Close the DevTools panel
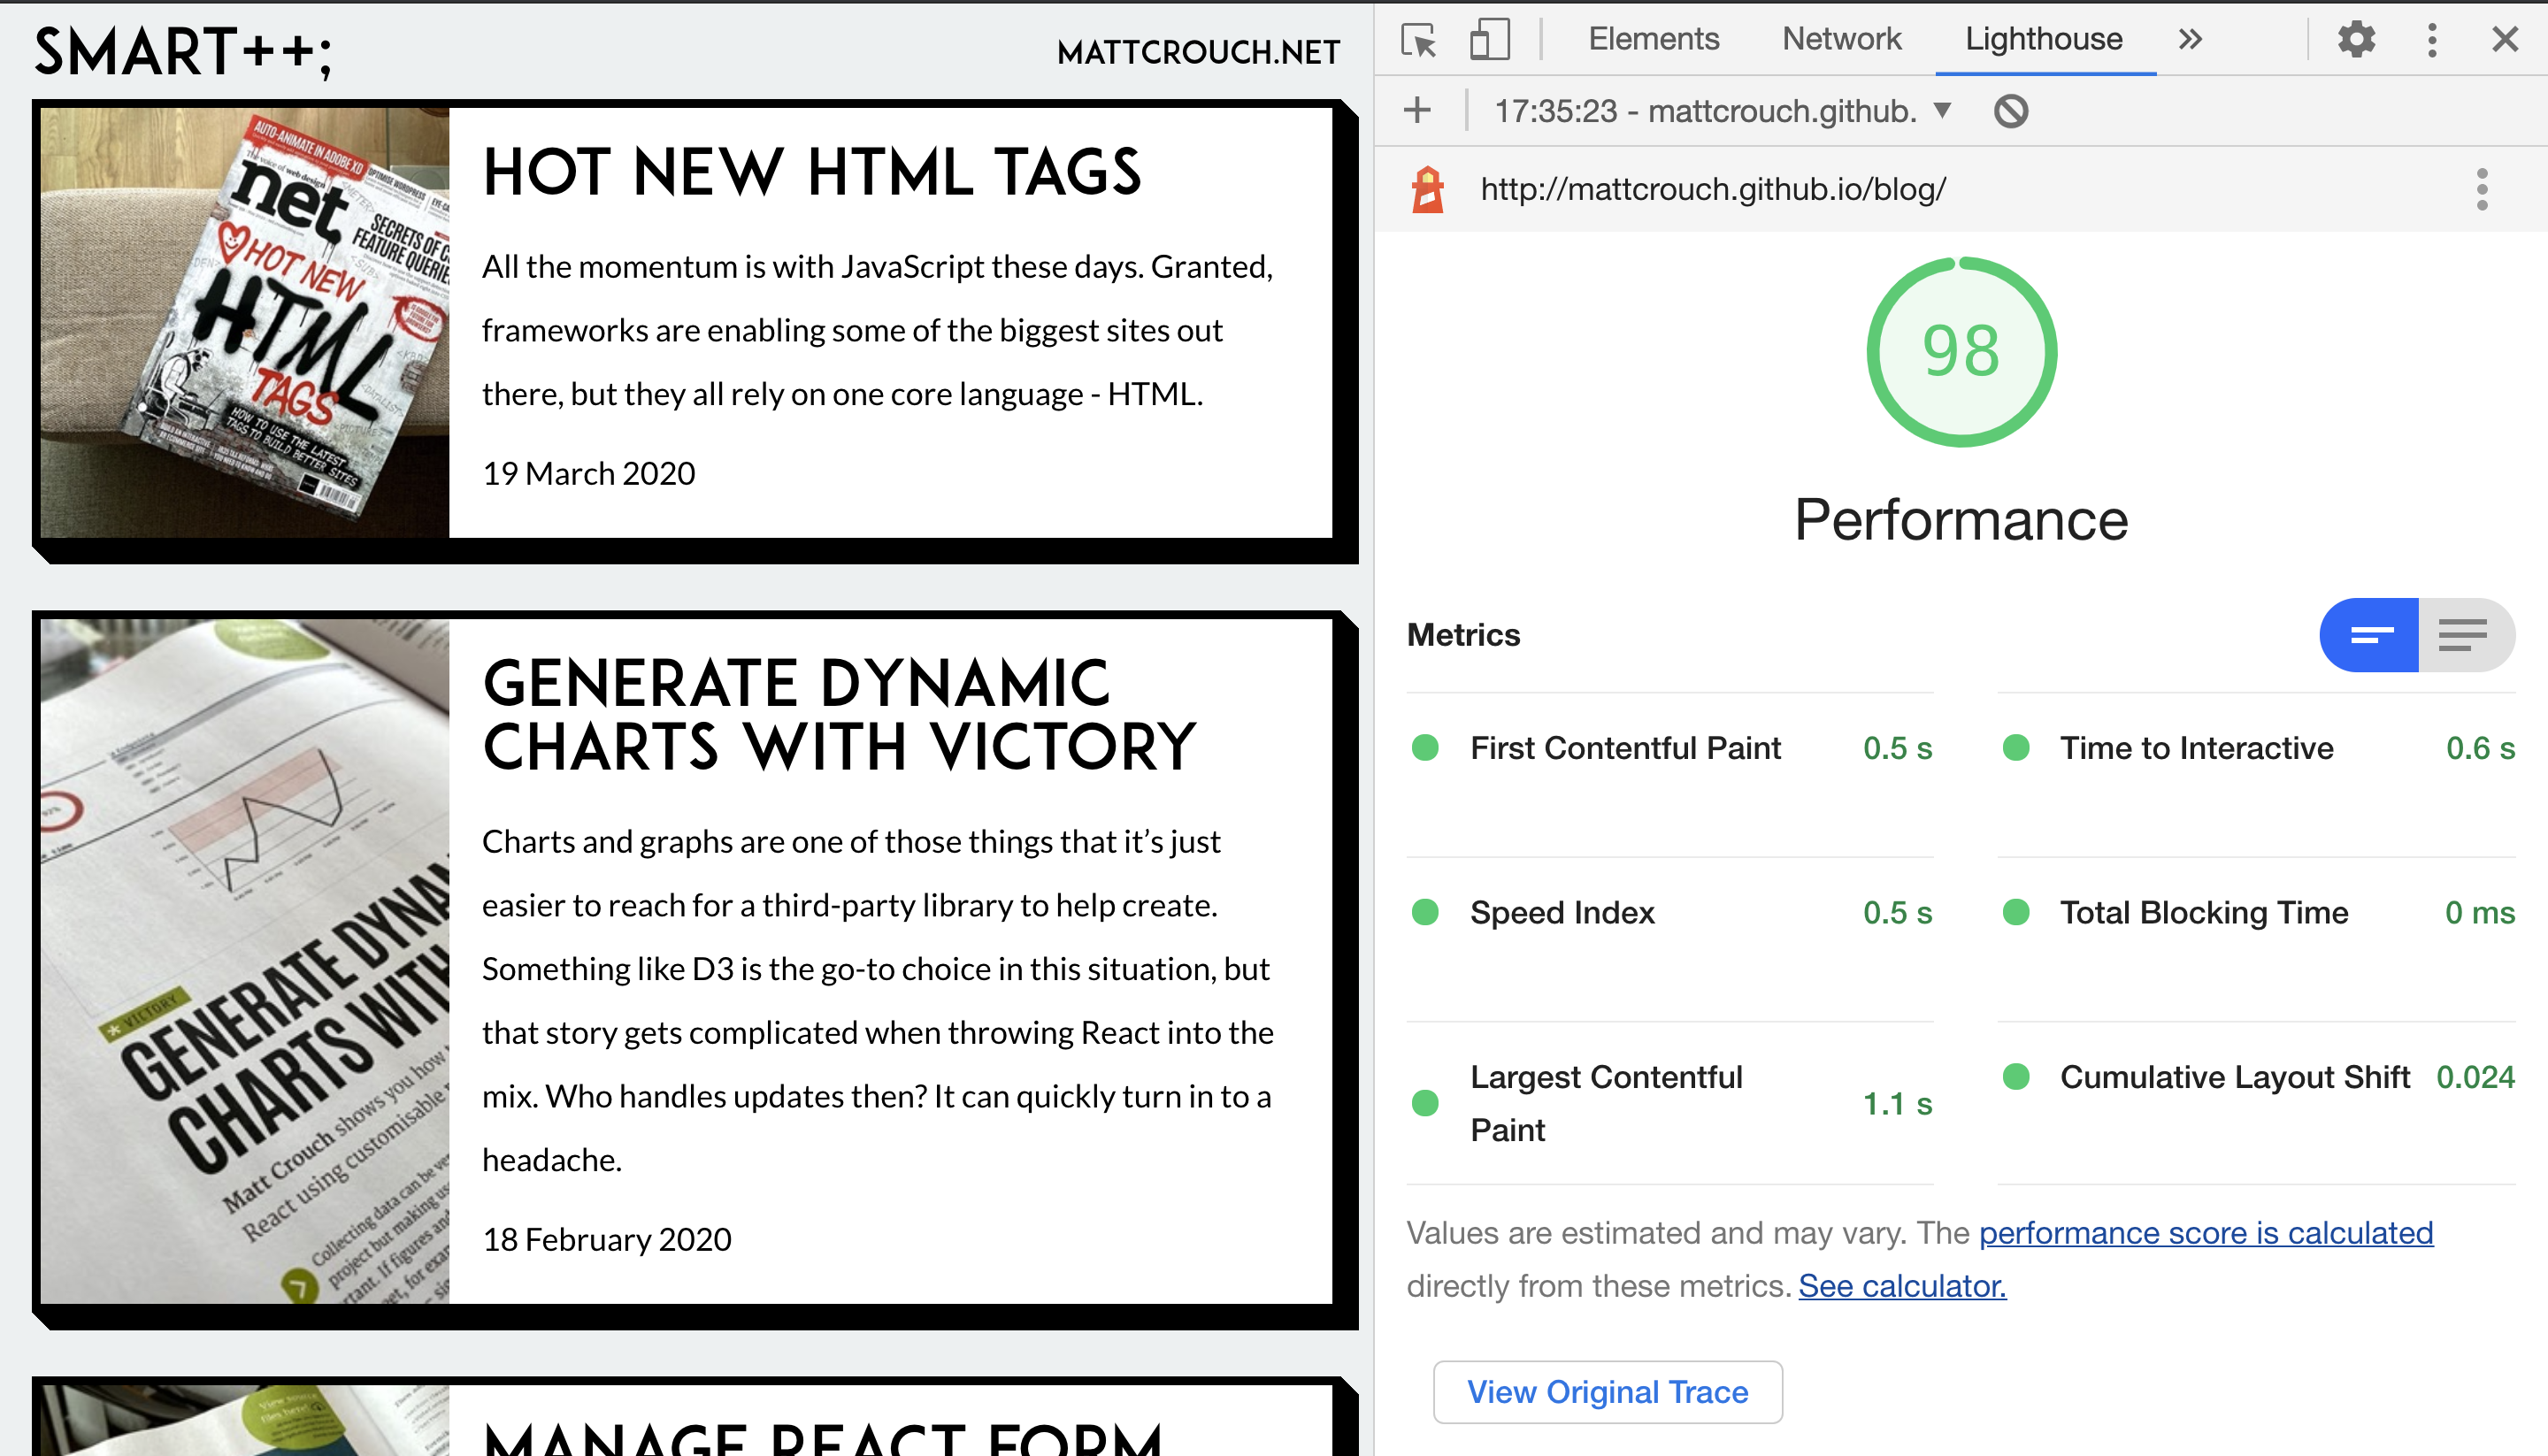Viewport: 2548px width, 1456px height. click(x=2505, y=39)
